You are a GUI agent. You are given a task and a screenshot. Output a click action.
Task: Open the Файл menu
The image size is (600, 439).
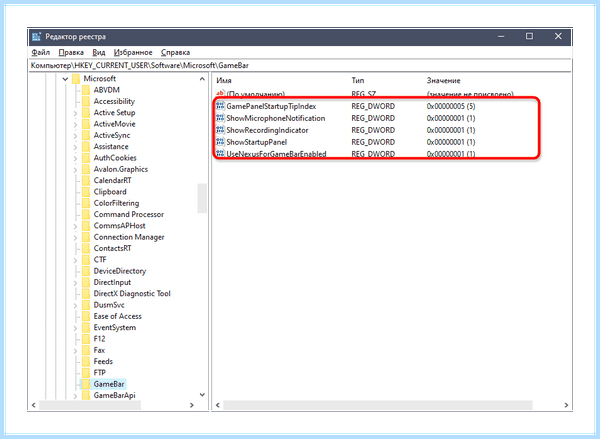[x=41, y=52]
